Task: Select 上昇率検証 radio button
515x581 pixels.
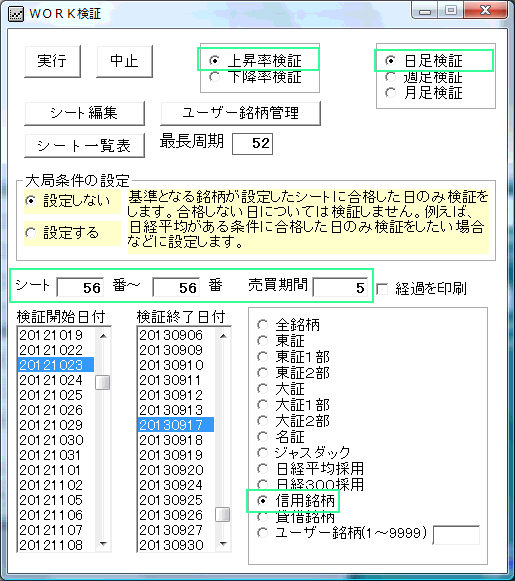Action: click(256, 60)
